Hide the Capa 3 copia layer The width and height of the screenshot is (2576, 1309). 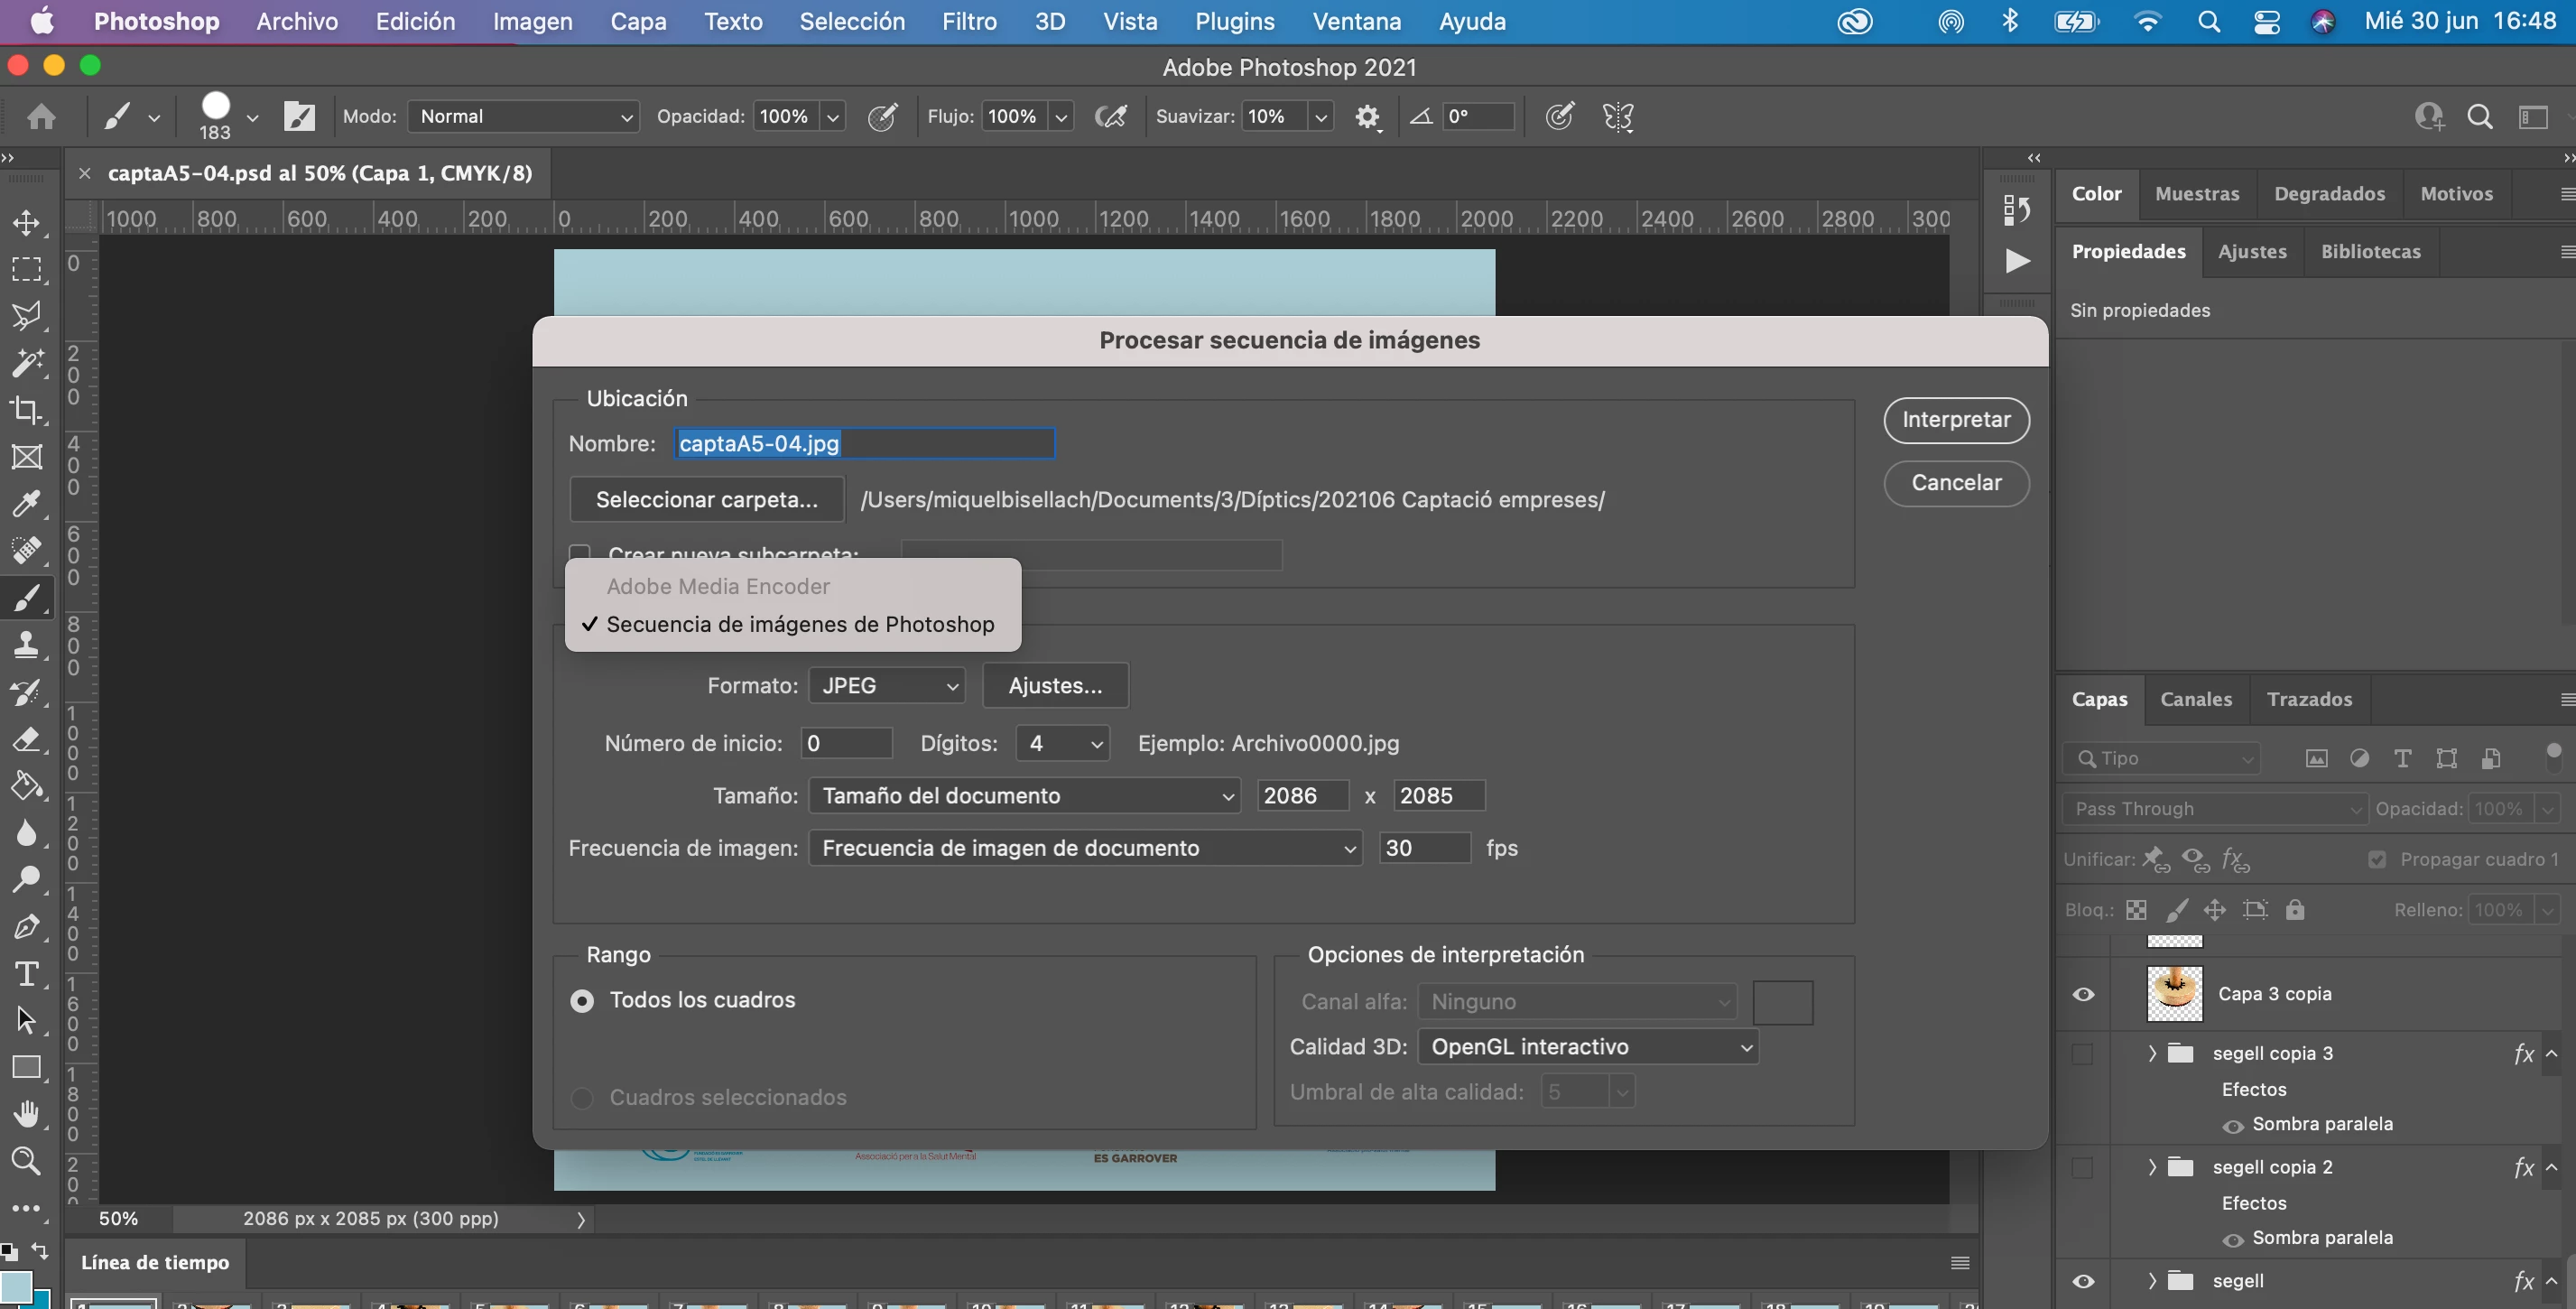[2083, 994]
